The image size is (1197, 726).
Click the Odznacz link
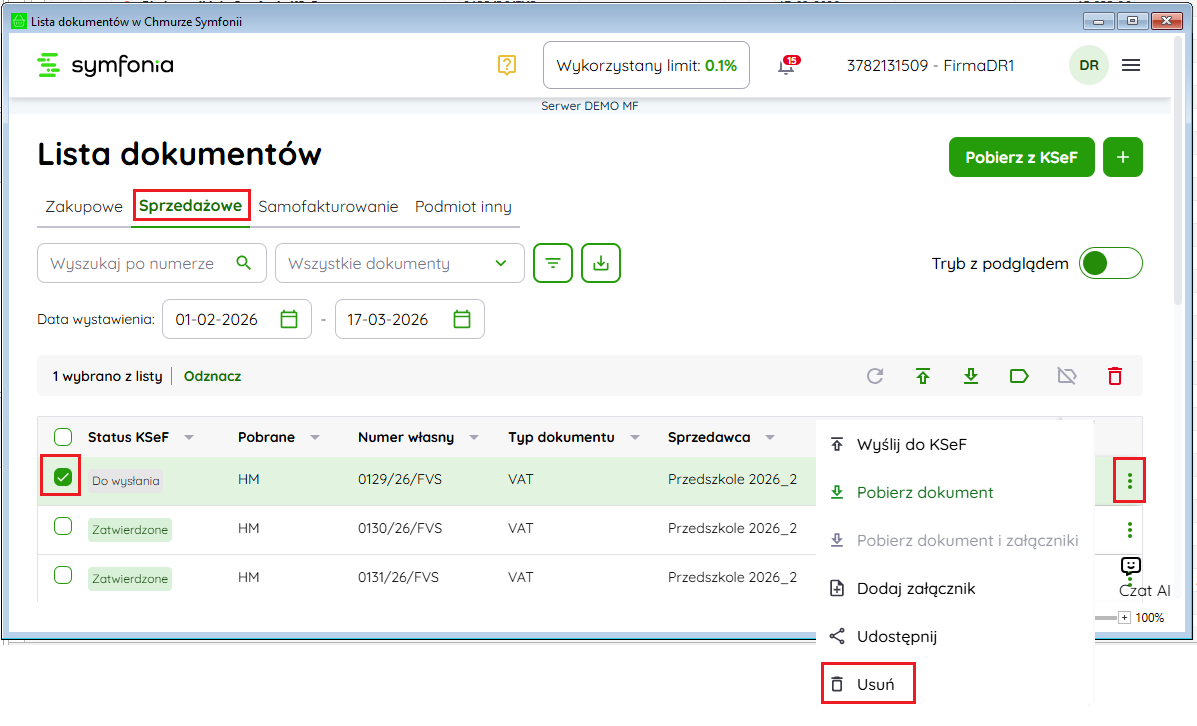tap(212, 377)
